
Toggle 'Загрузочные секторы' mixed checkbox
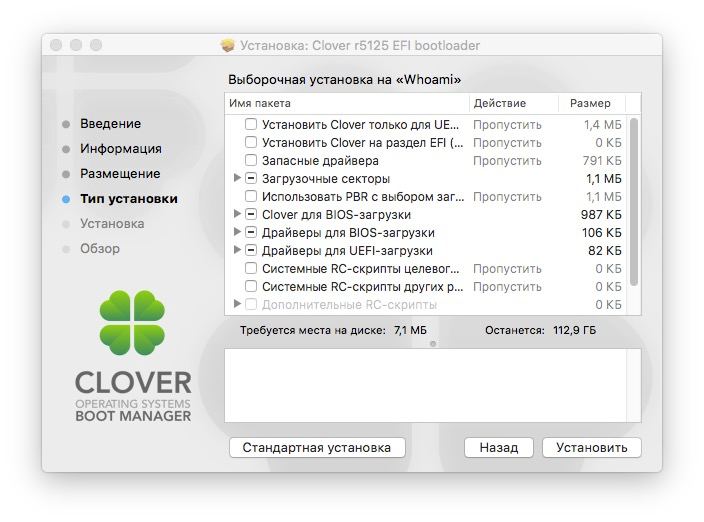pyautogui.click(x=251, y=178)
